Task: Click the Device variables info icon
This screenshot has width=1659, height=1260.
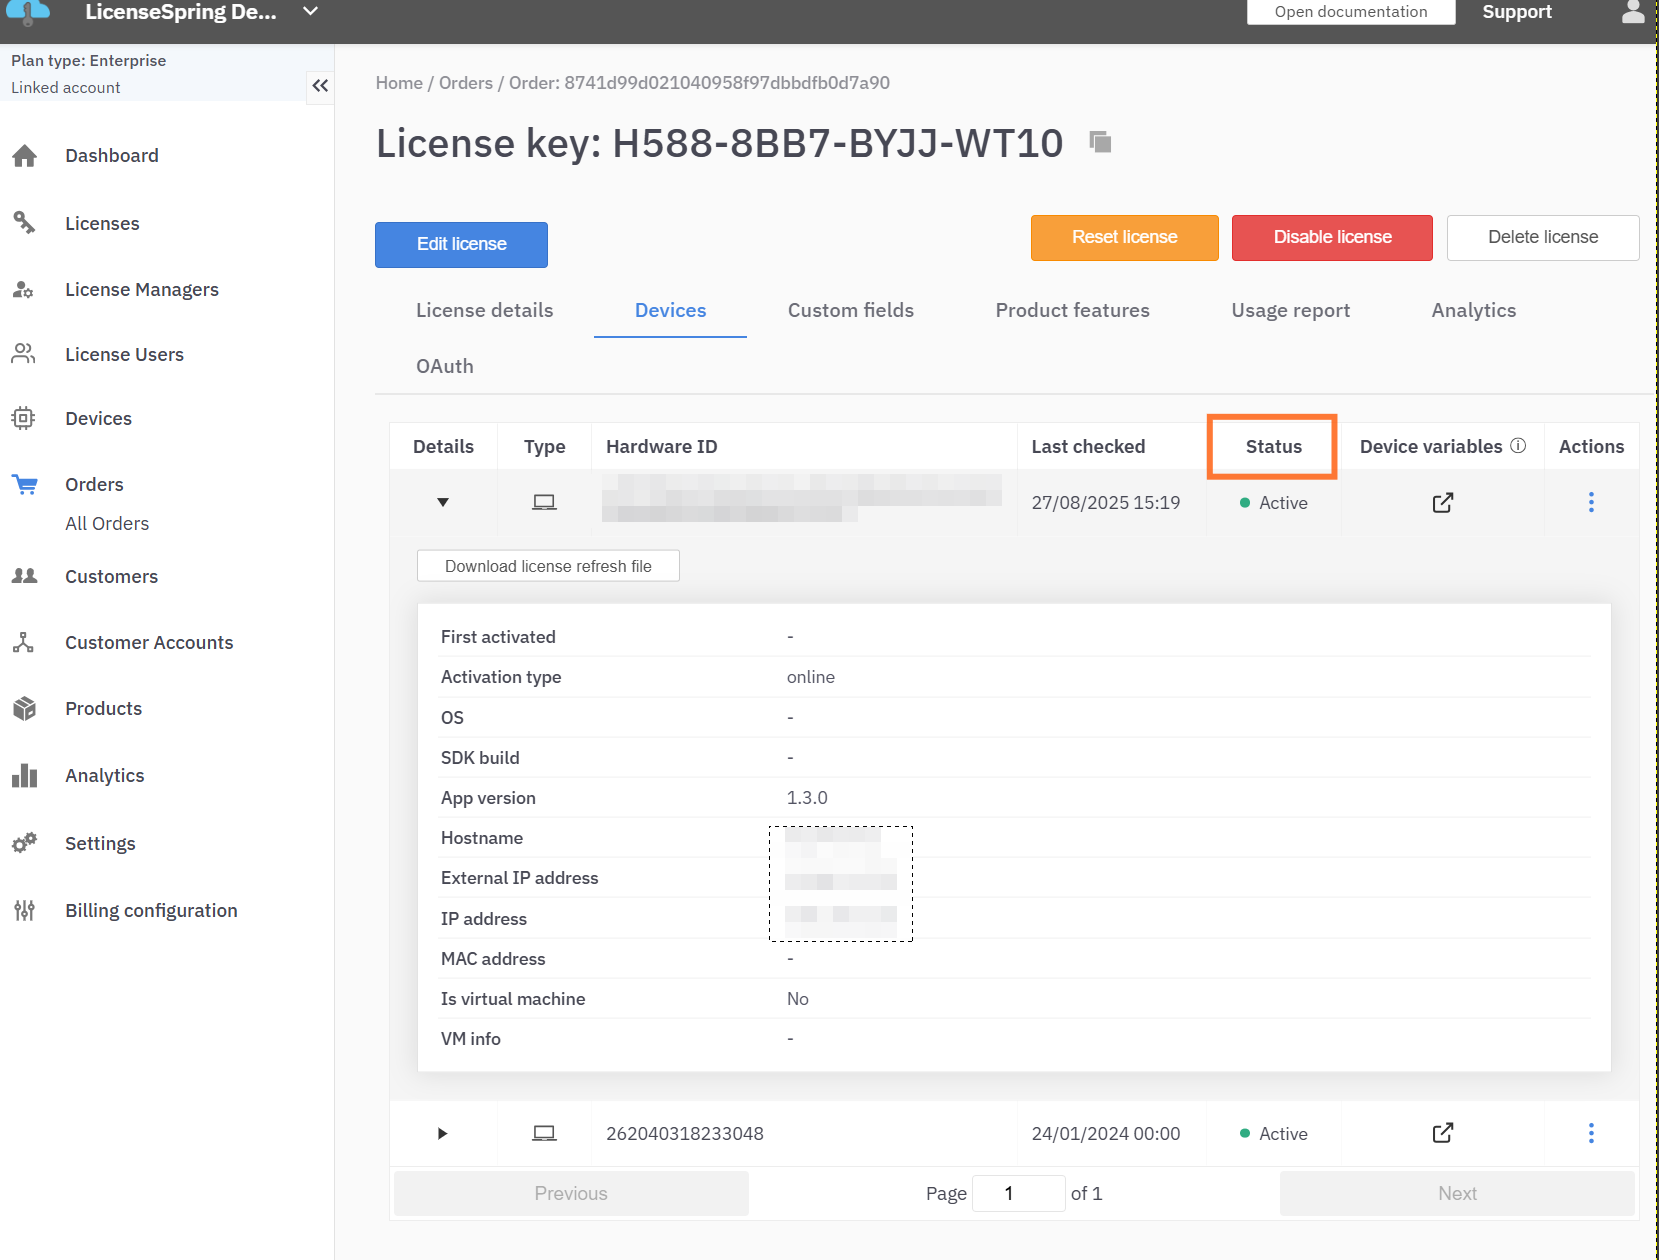Action: pos(1518,446)
